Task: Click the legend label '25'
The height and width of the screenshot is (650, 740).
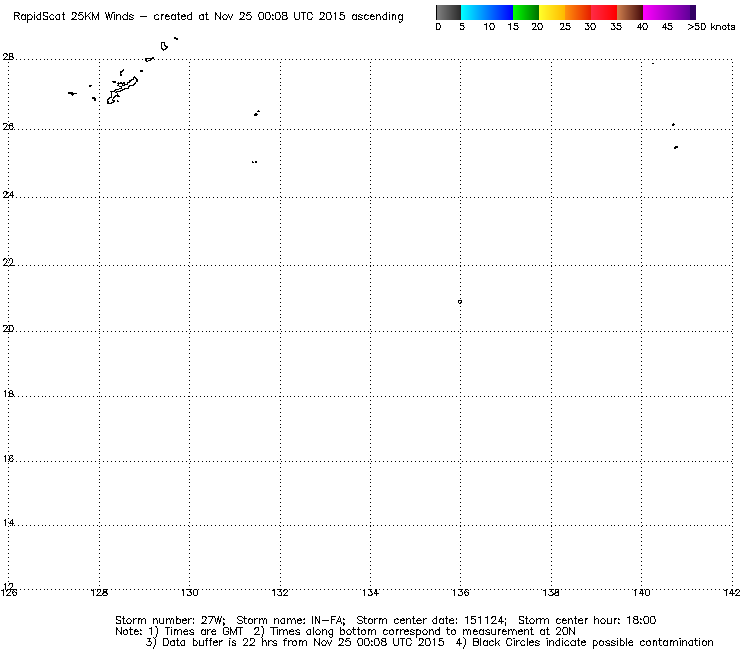Action: pyautogui.click(x=565, y=27)
